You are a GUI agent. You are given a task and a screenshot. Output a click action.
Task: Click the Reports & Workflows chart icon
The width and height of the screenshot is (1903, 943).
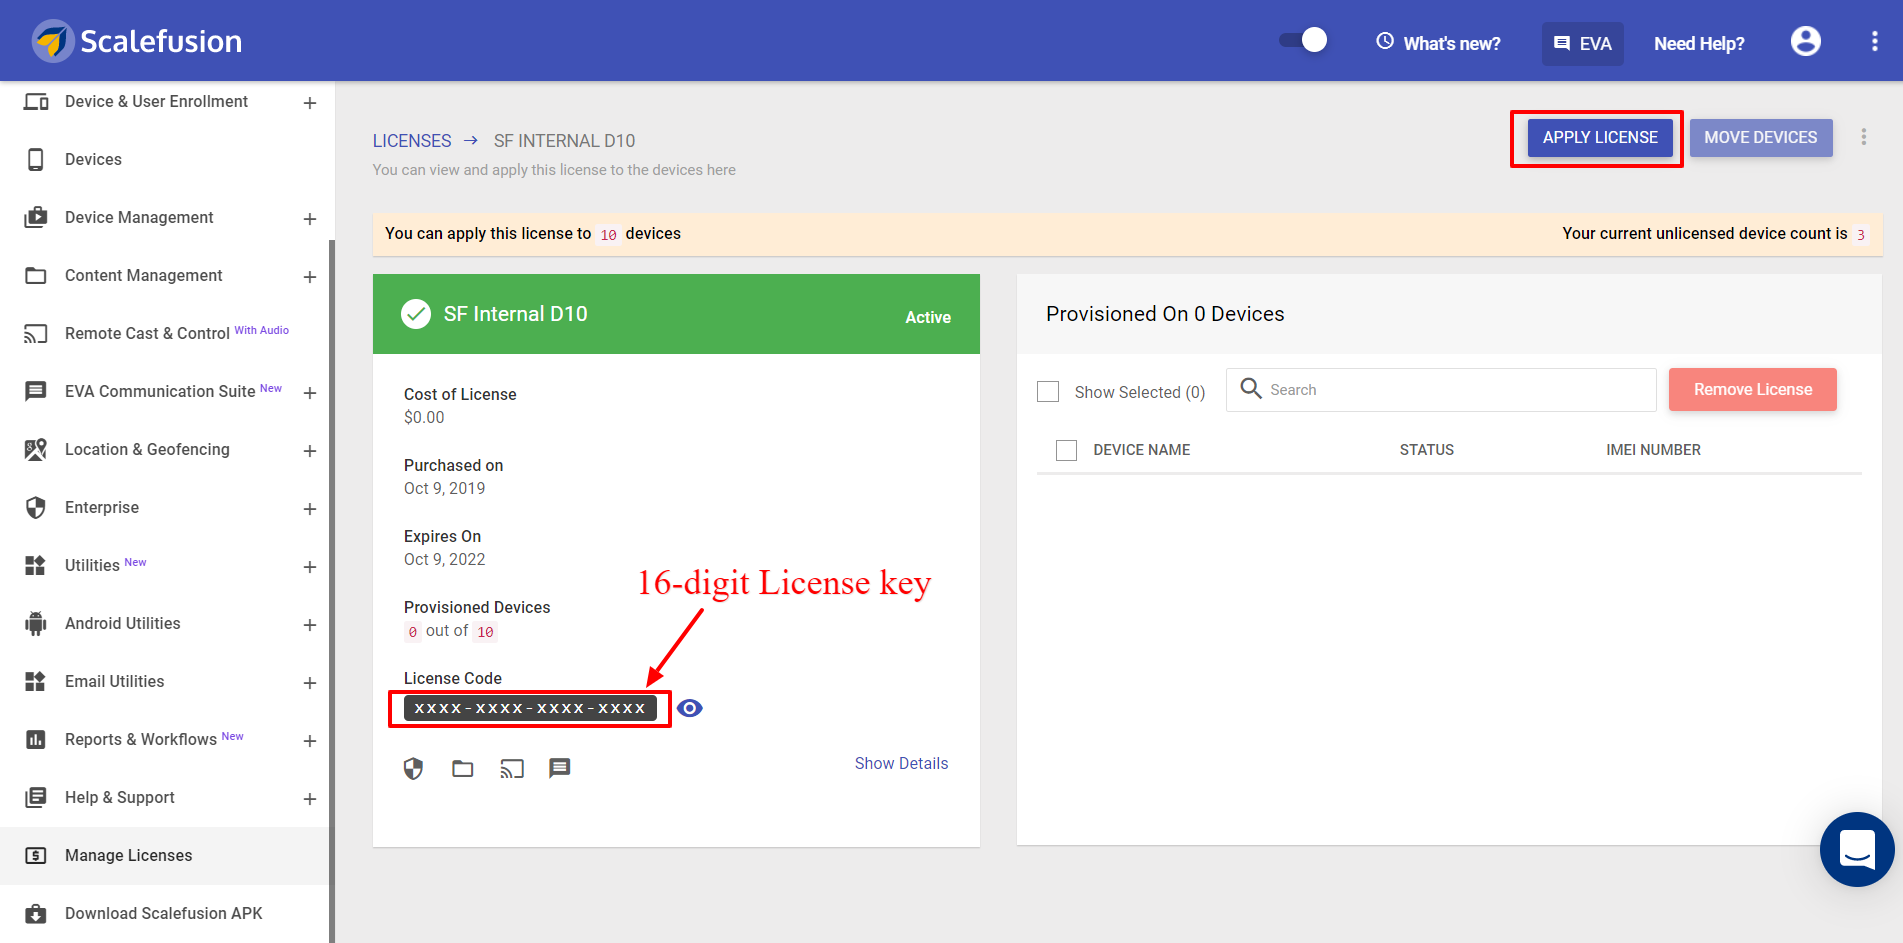pos(36,739)
